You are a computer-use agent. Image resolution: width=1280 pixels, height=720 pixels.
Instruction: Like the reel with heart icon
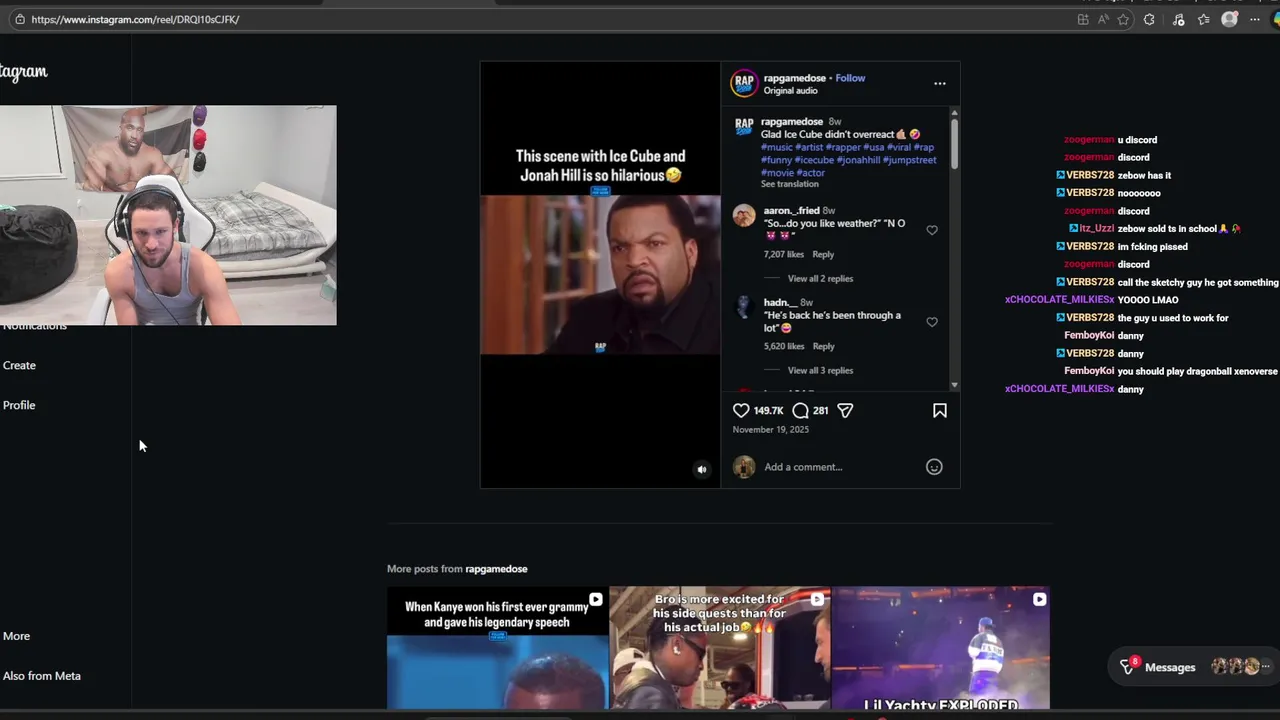point(741,411)
